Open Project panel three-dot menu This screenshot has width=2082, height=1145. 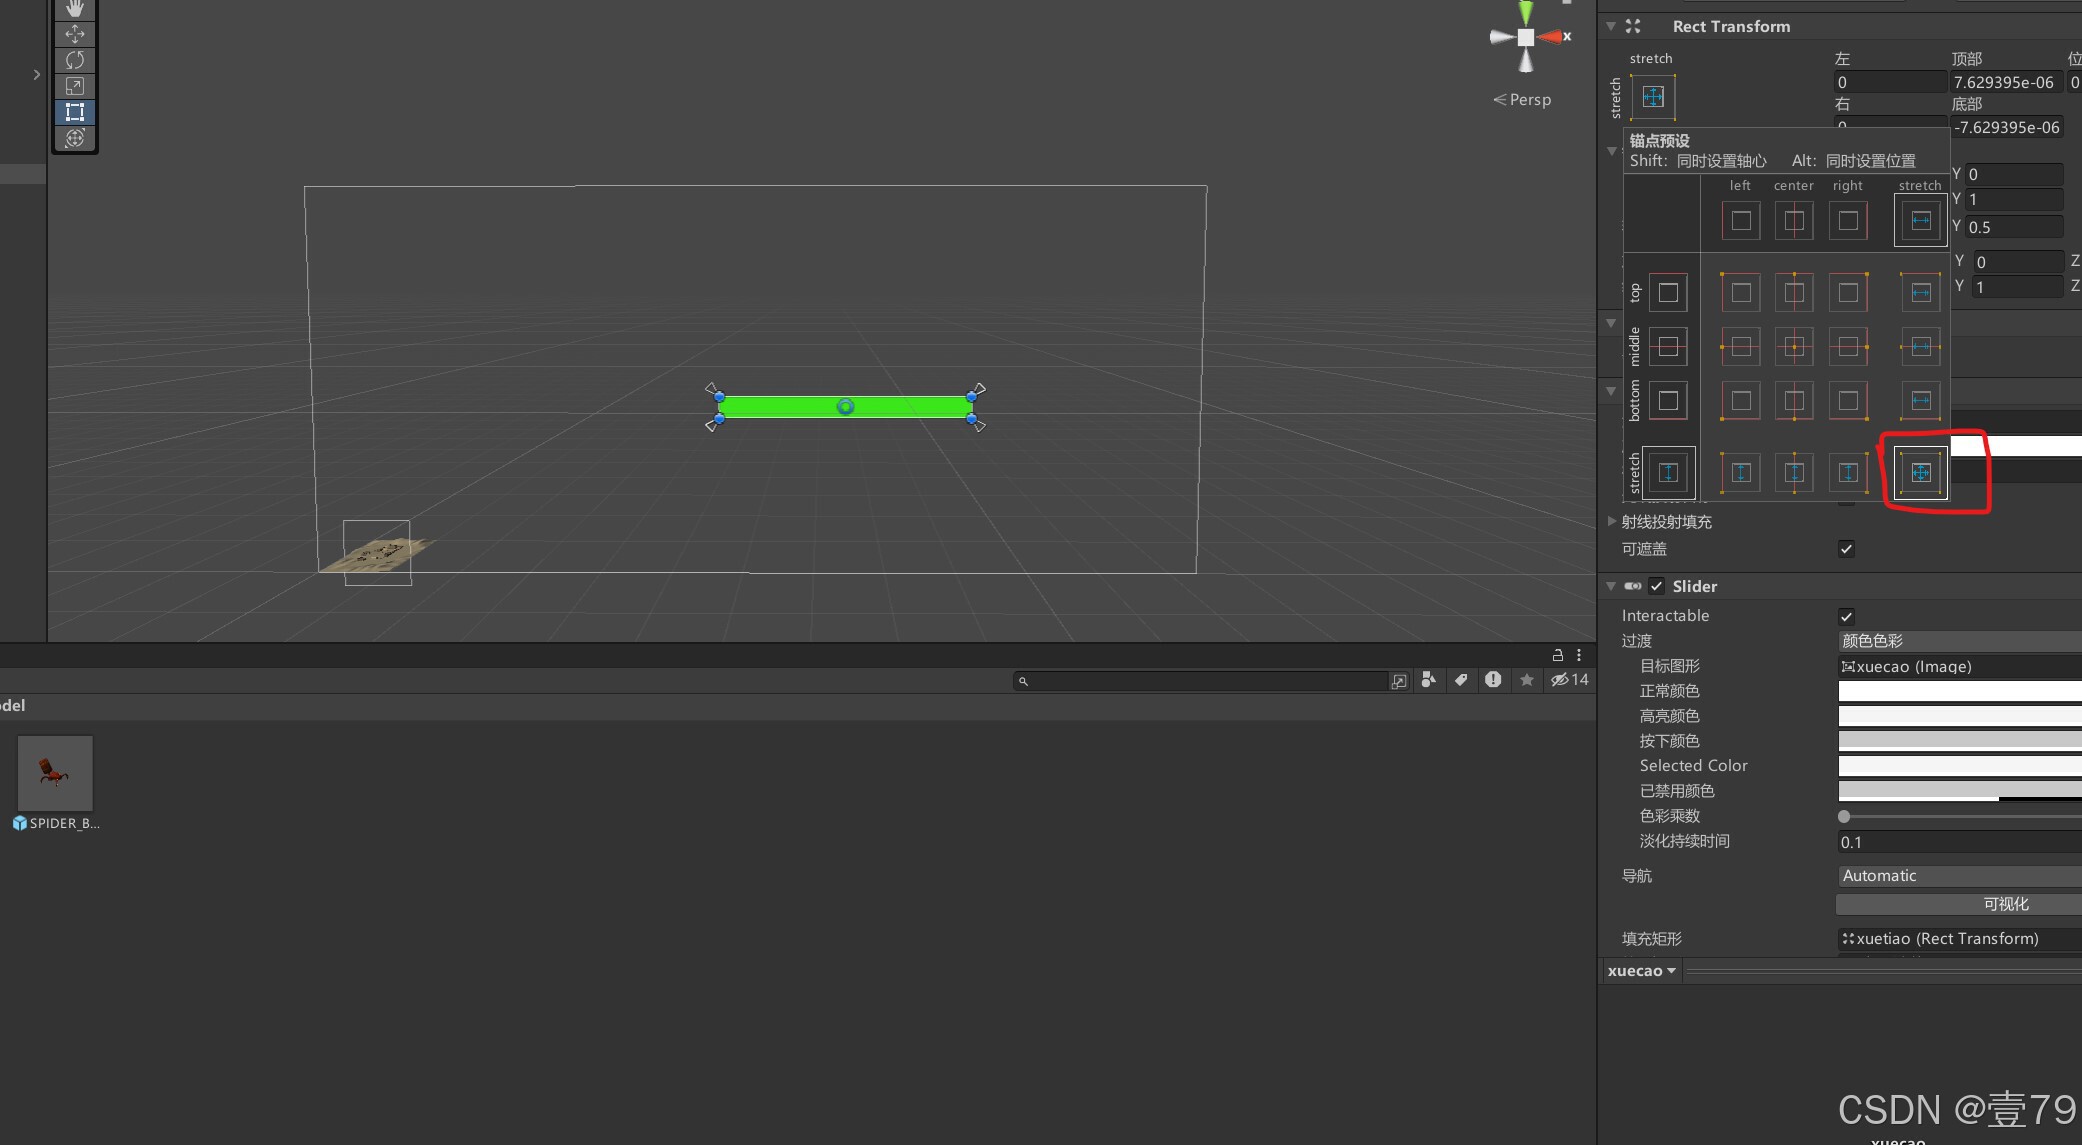[x=1579, y=655]
